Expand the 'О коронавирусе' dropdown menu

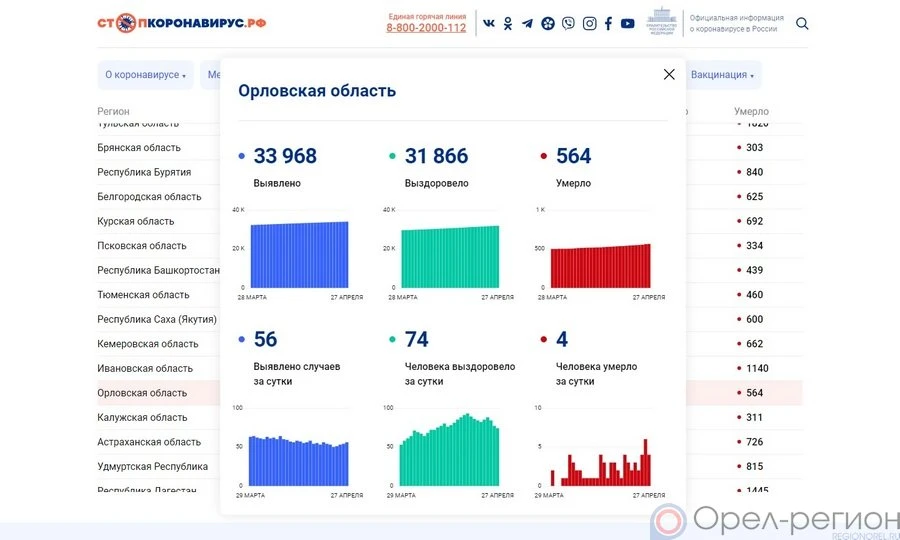146,75
